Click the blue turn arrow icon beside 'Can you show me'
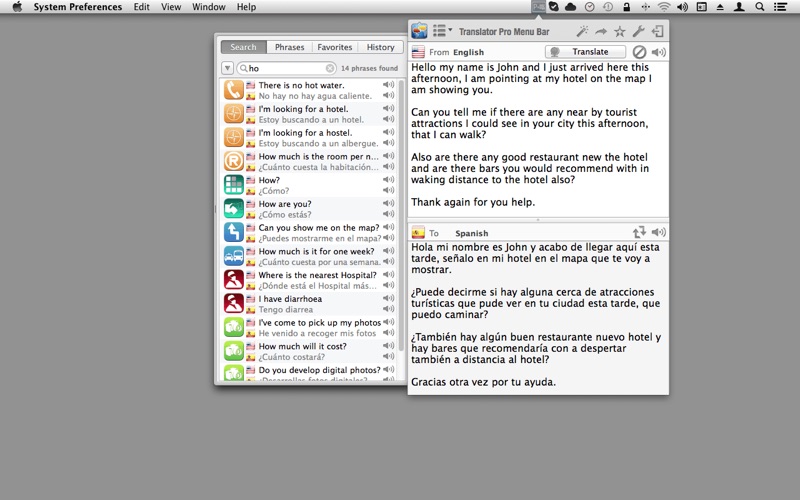 [x=234, y=233]
